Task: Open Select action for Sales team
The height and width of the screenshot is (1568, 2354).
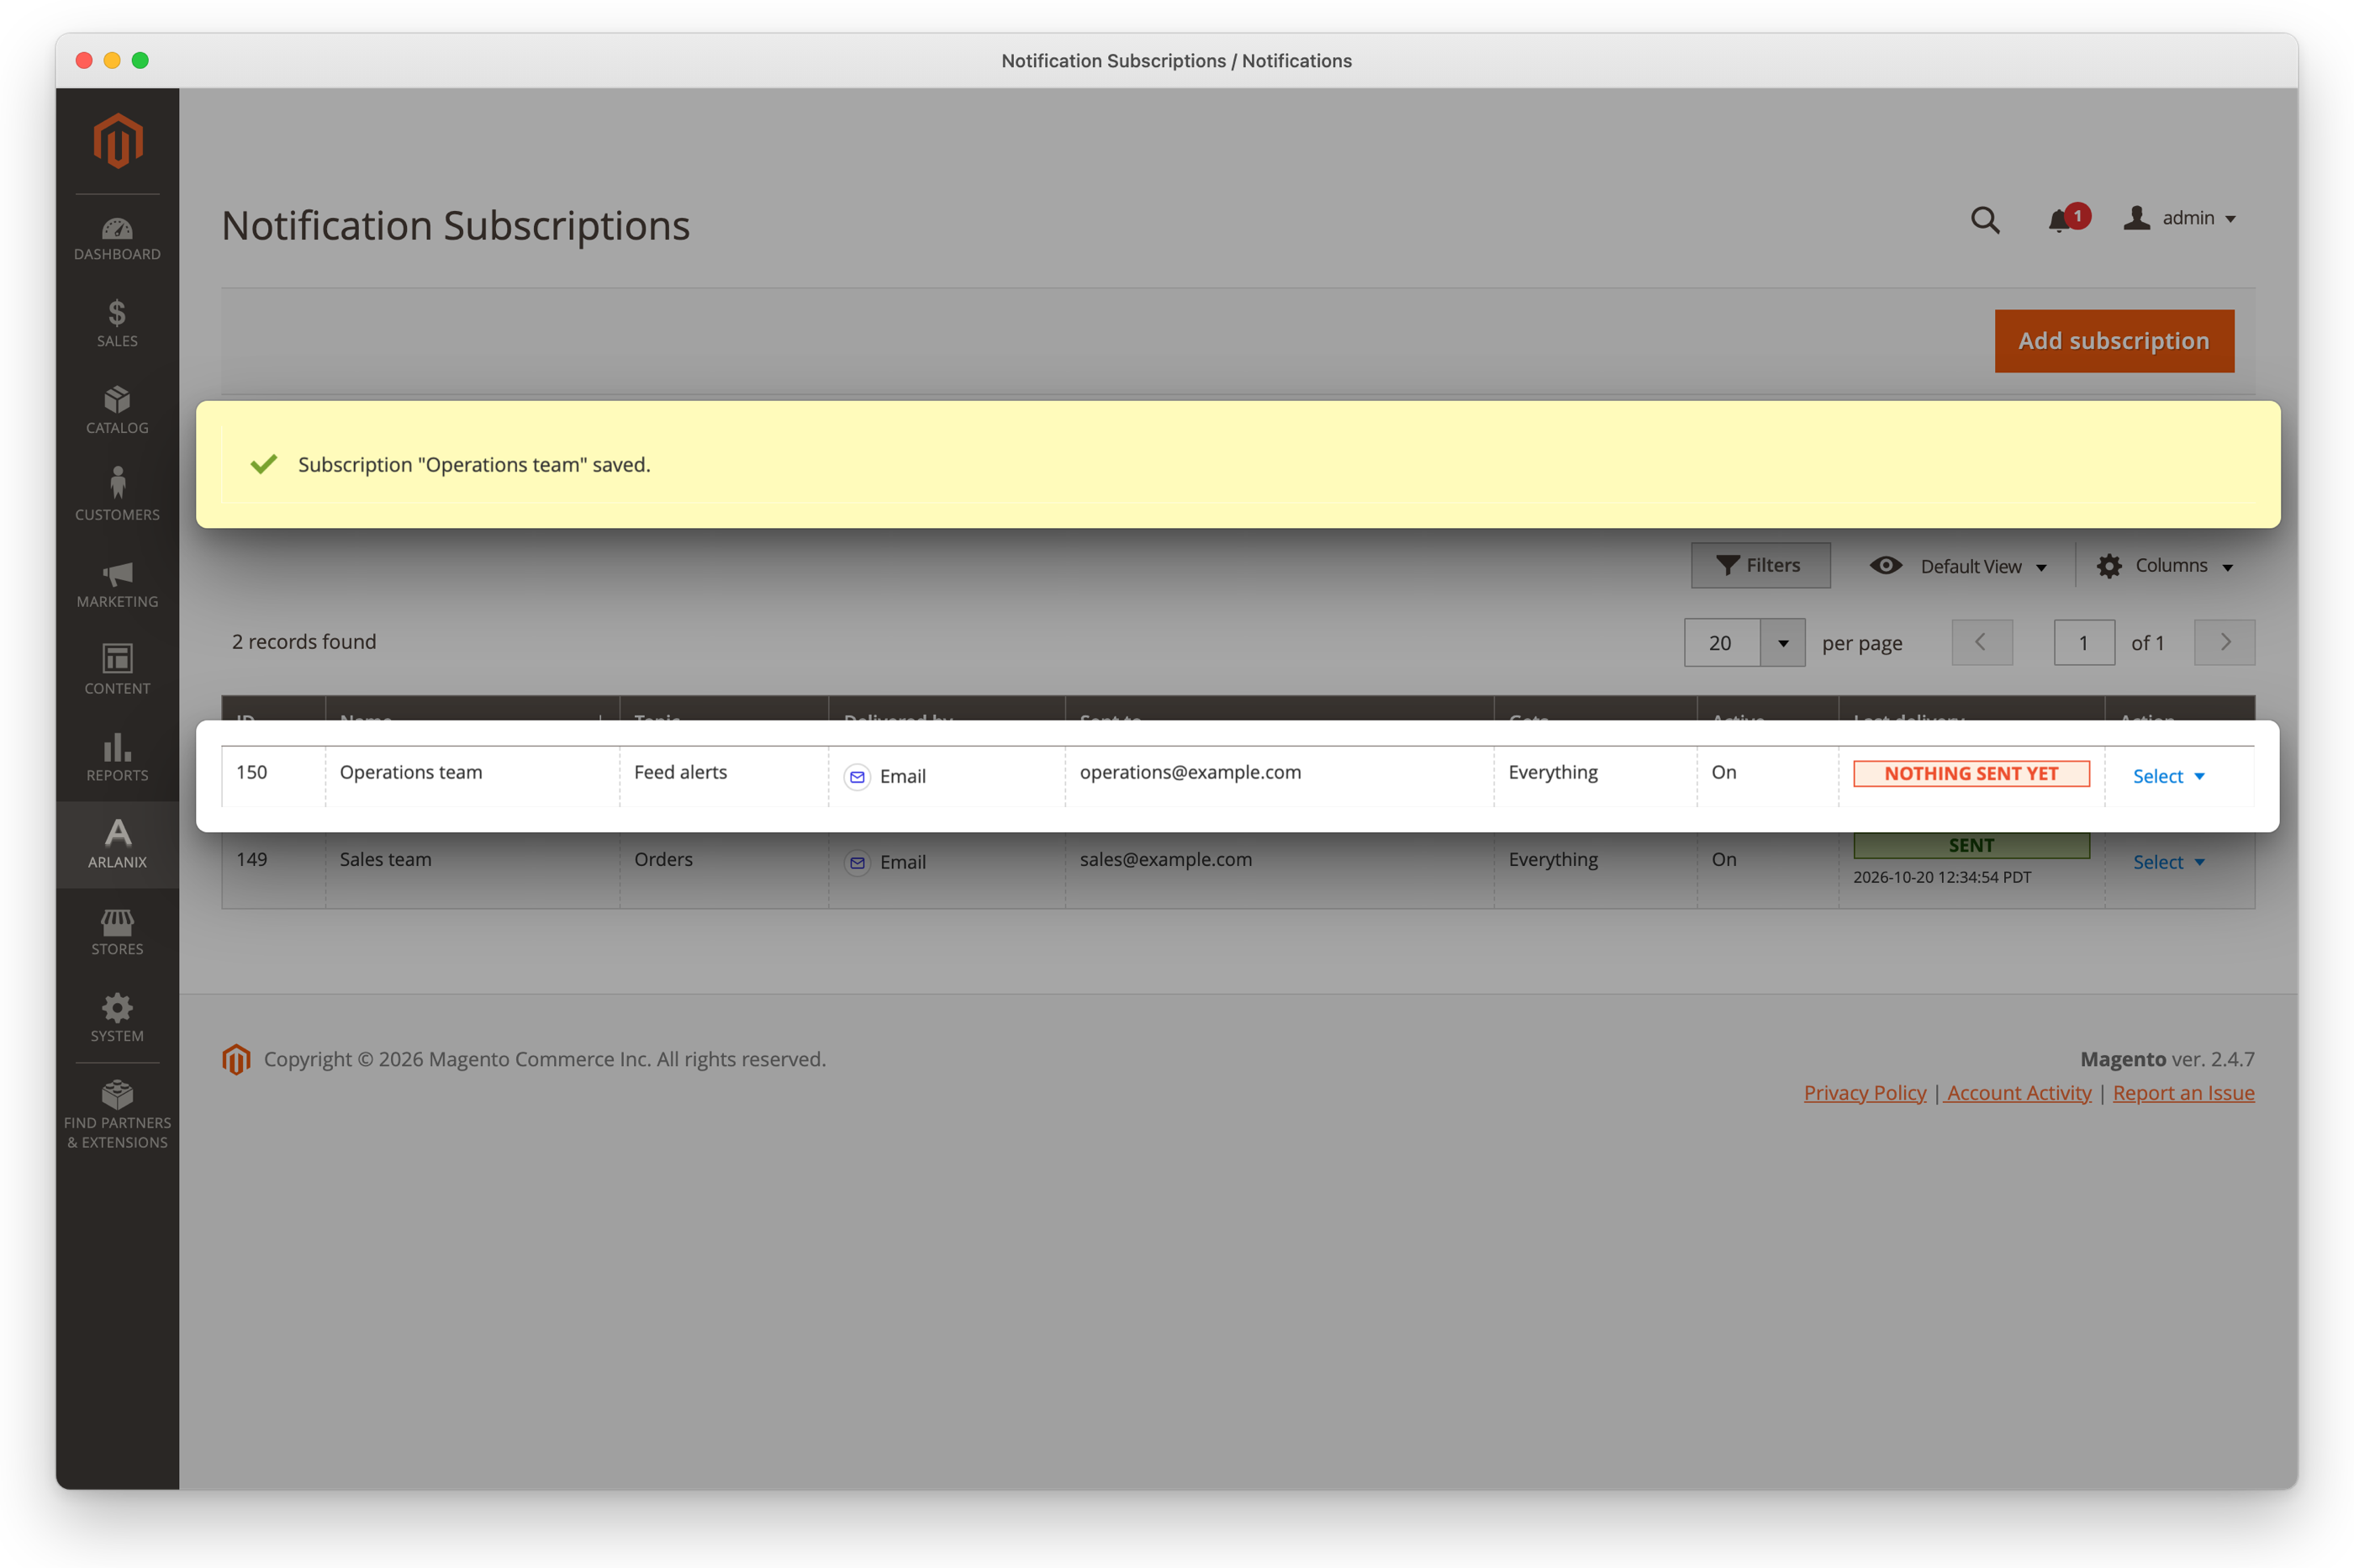Action: coord(2168,863)
